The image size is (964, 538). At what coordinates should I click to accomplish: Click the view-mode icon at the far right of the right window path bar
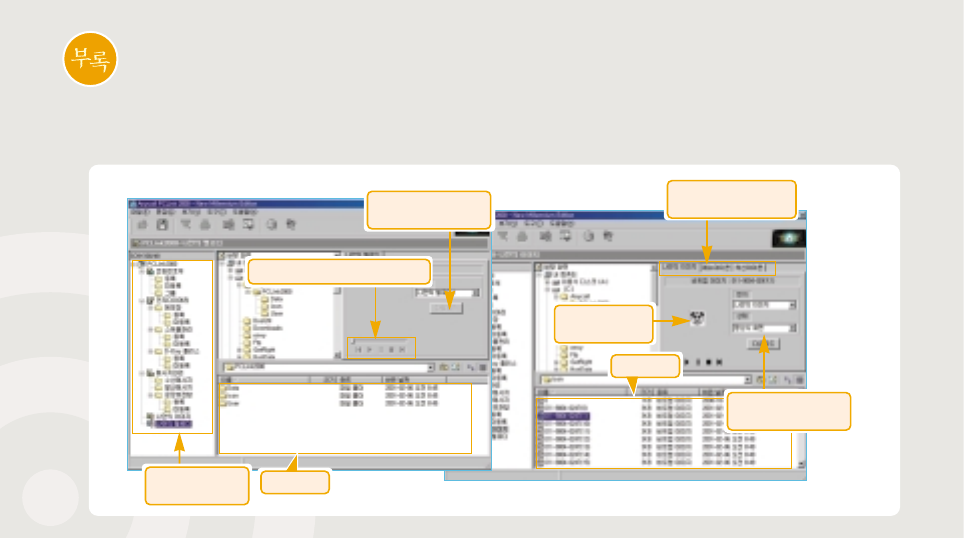800,380
